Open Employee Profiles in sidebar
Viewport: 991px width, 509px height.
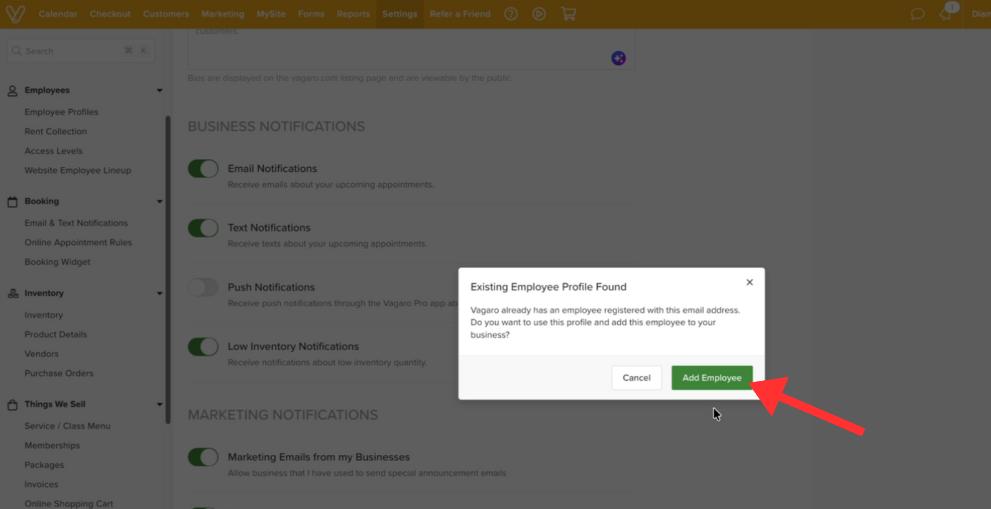coord(61,112)
